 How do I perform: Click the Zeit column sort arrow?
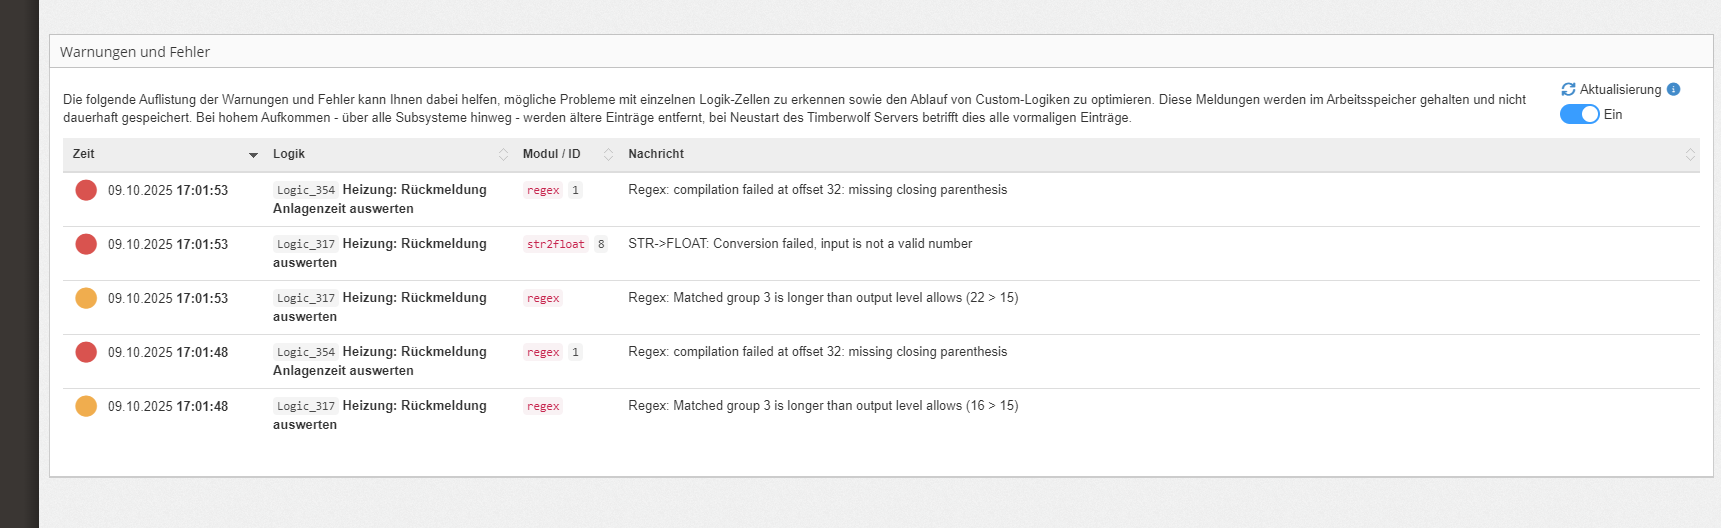click(x=253, y=155)
